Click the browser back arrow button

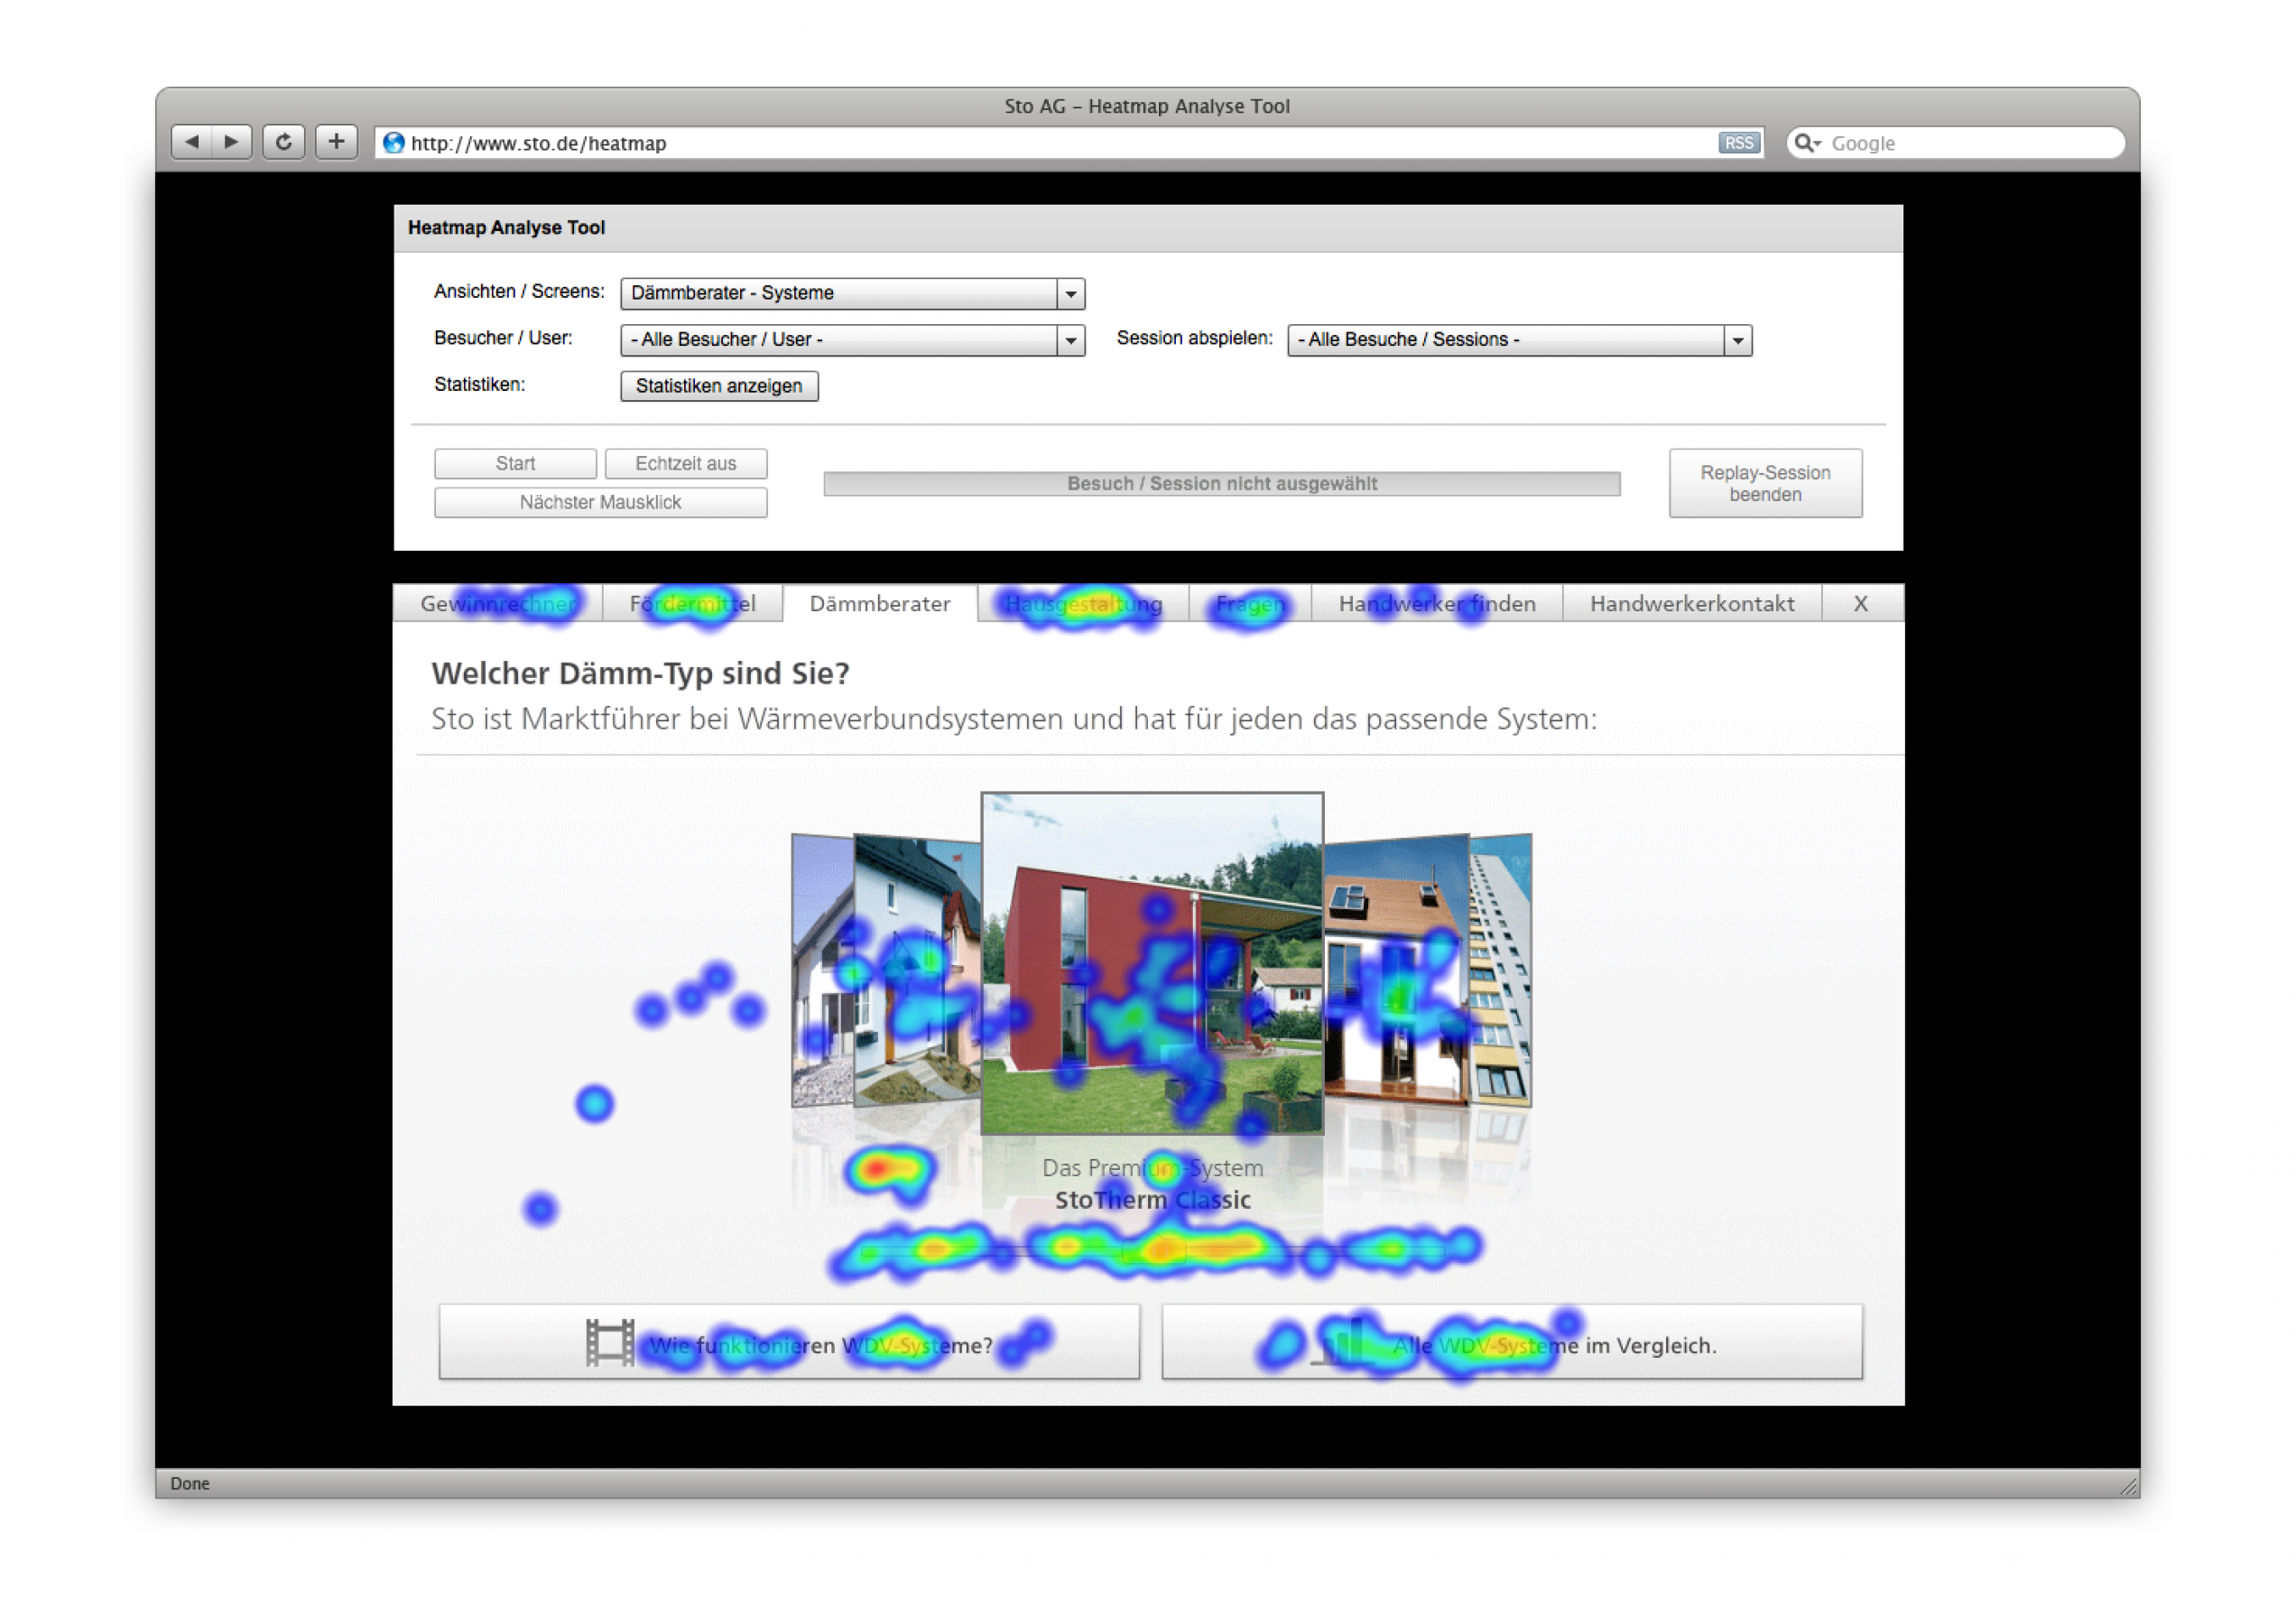point(192,142)
